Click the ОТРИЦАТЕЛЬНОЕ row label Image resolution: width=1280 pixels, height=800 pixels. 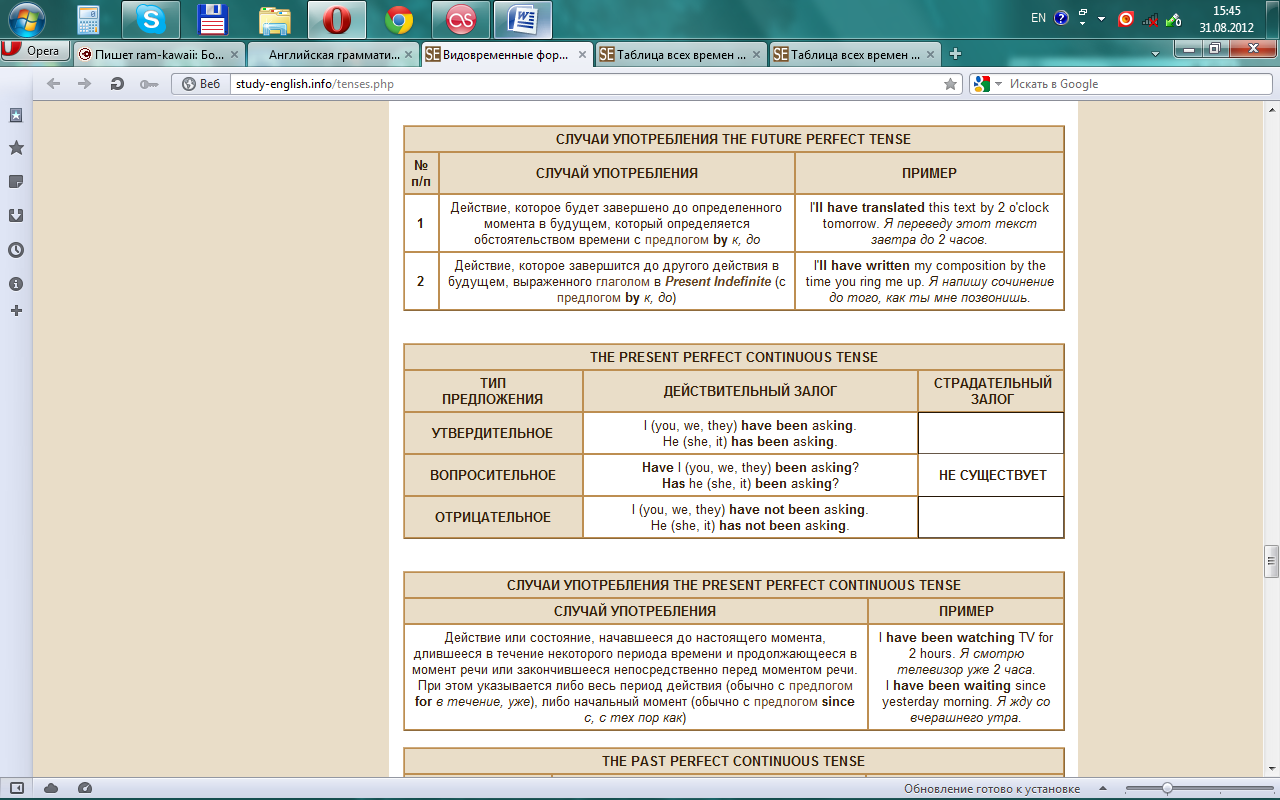pyautogui.click(x=492, y=517)
